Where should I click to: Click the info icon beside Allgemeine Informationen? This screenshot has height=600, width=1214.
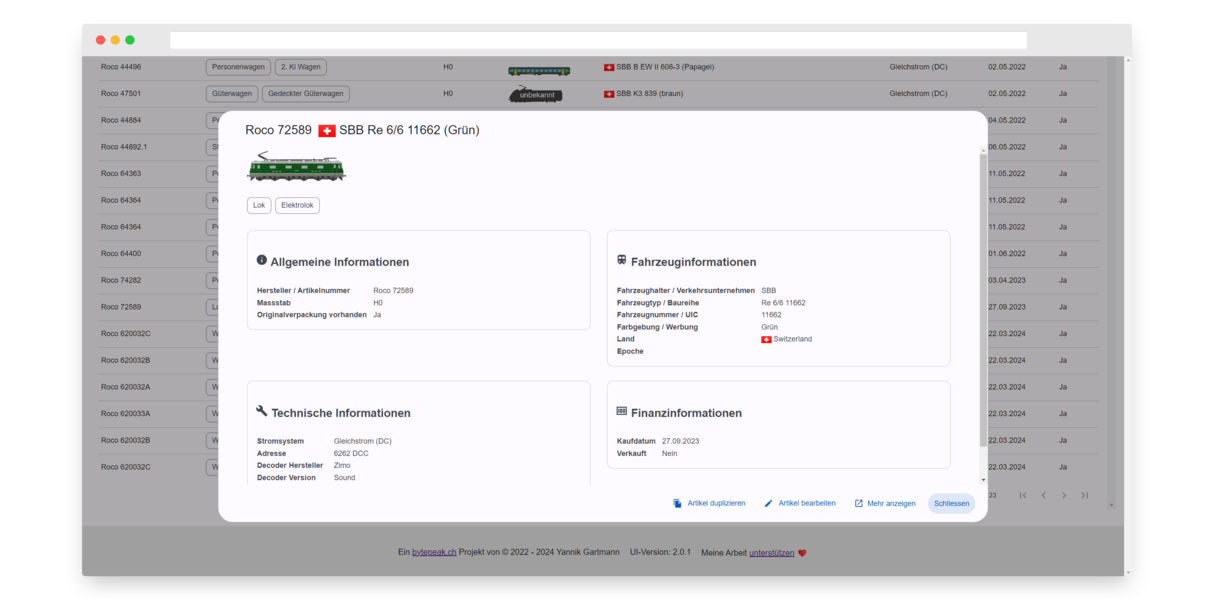(x=262, y=260)
